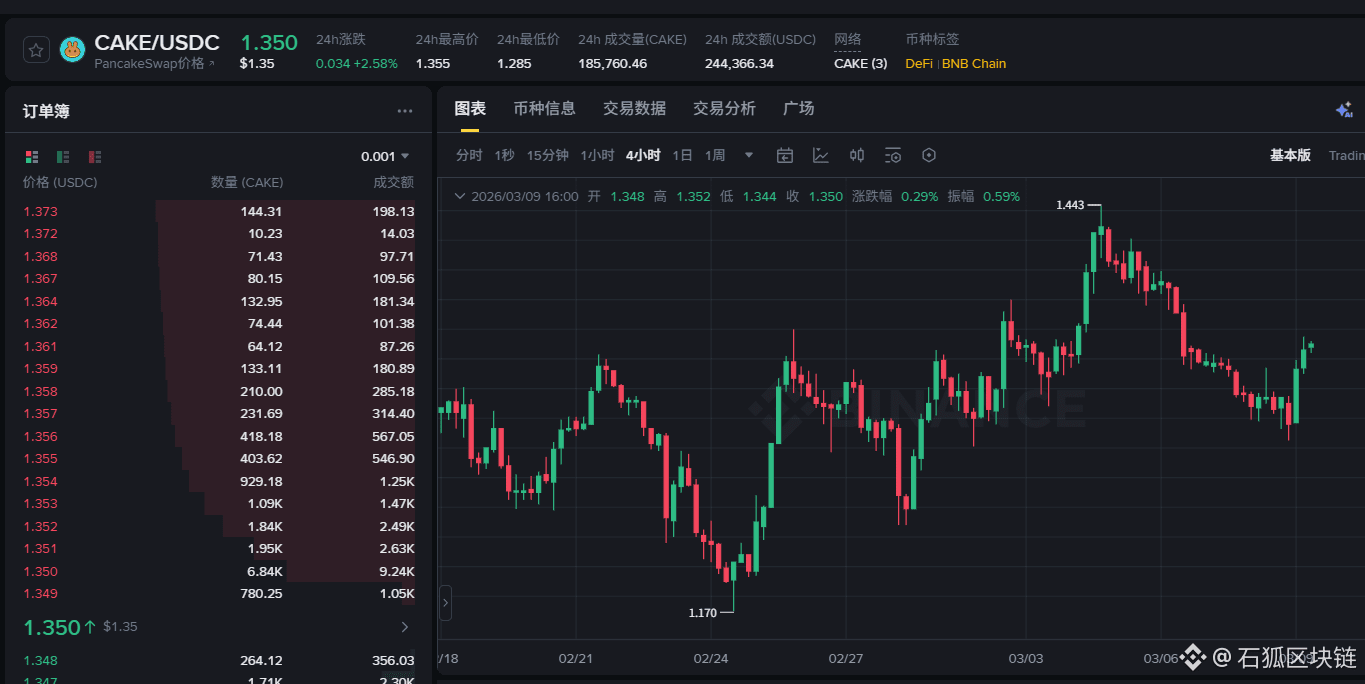Add CAKE/USDC to favorites with the star
The height and width of the screenshot is (684, 1365).
coord(36,50)
